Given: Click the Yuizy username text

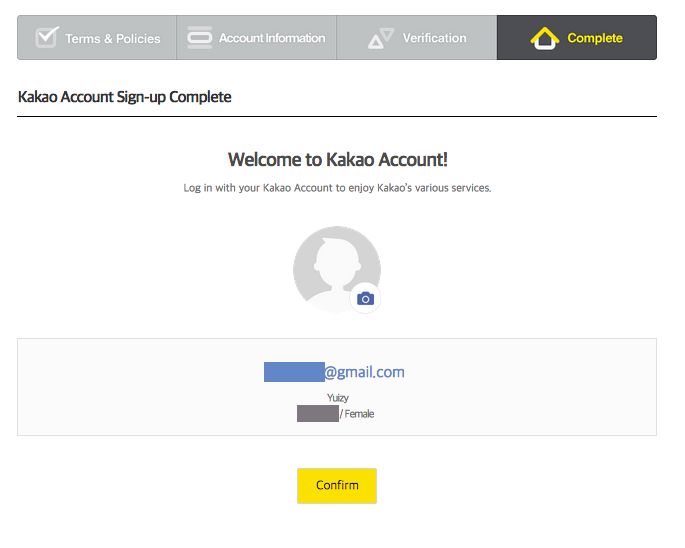Looking at the screenshot, I should click(337, 397).
